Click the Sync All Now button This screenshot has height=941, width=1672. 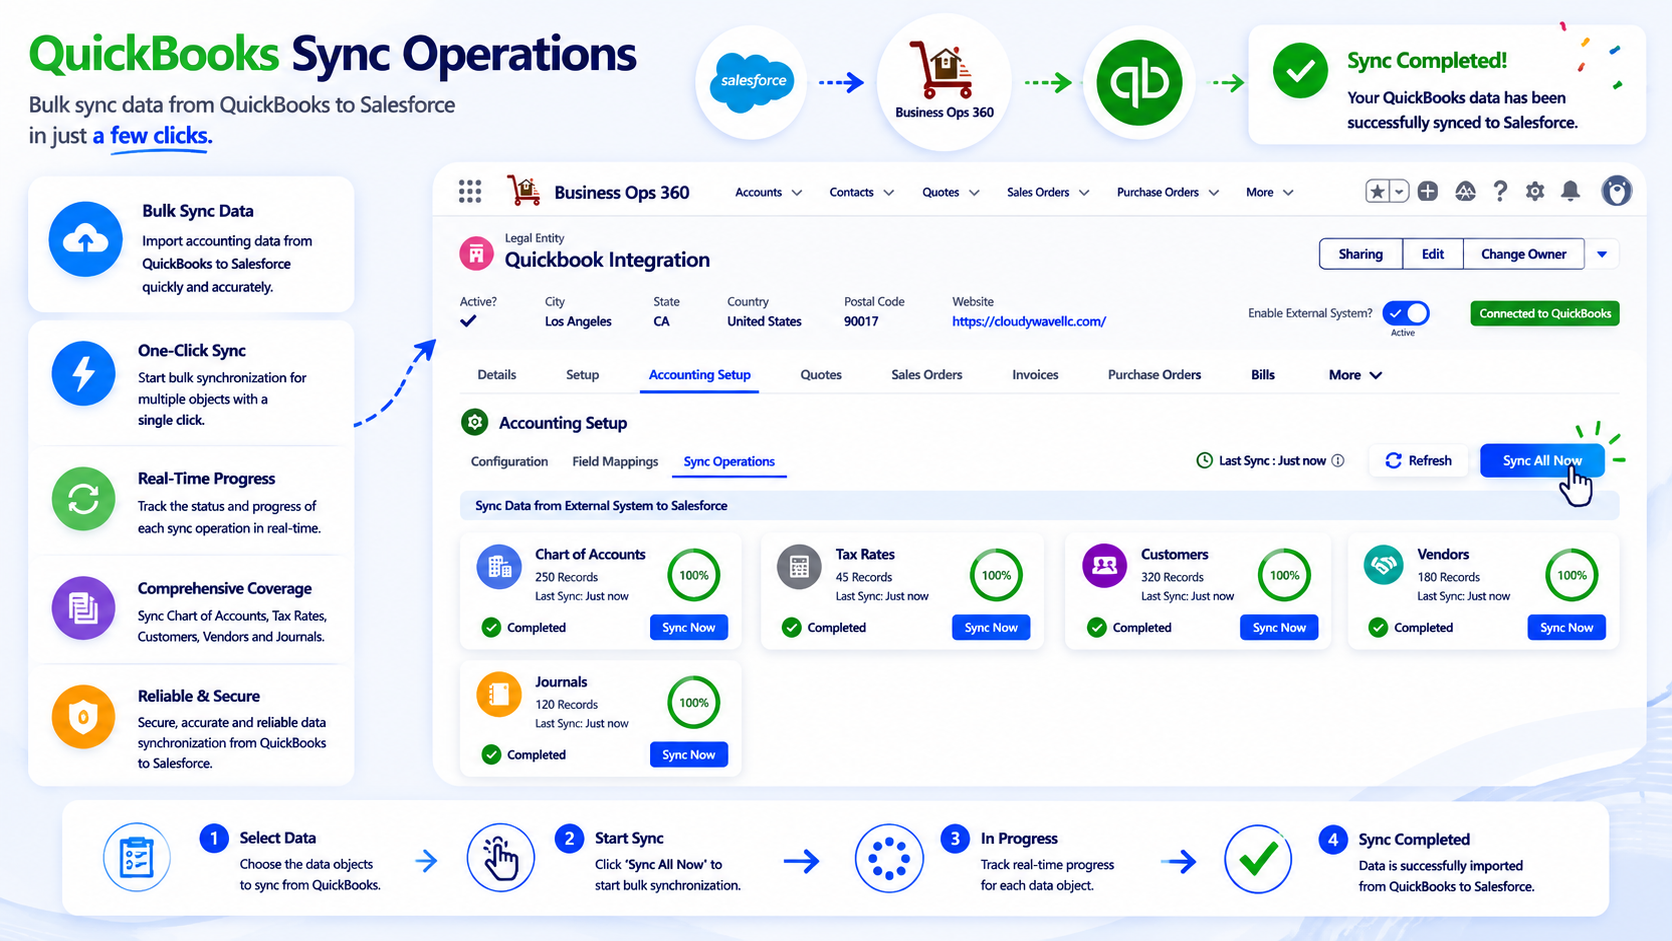click(1542, 460)
